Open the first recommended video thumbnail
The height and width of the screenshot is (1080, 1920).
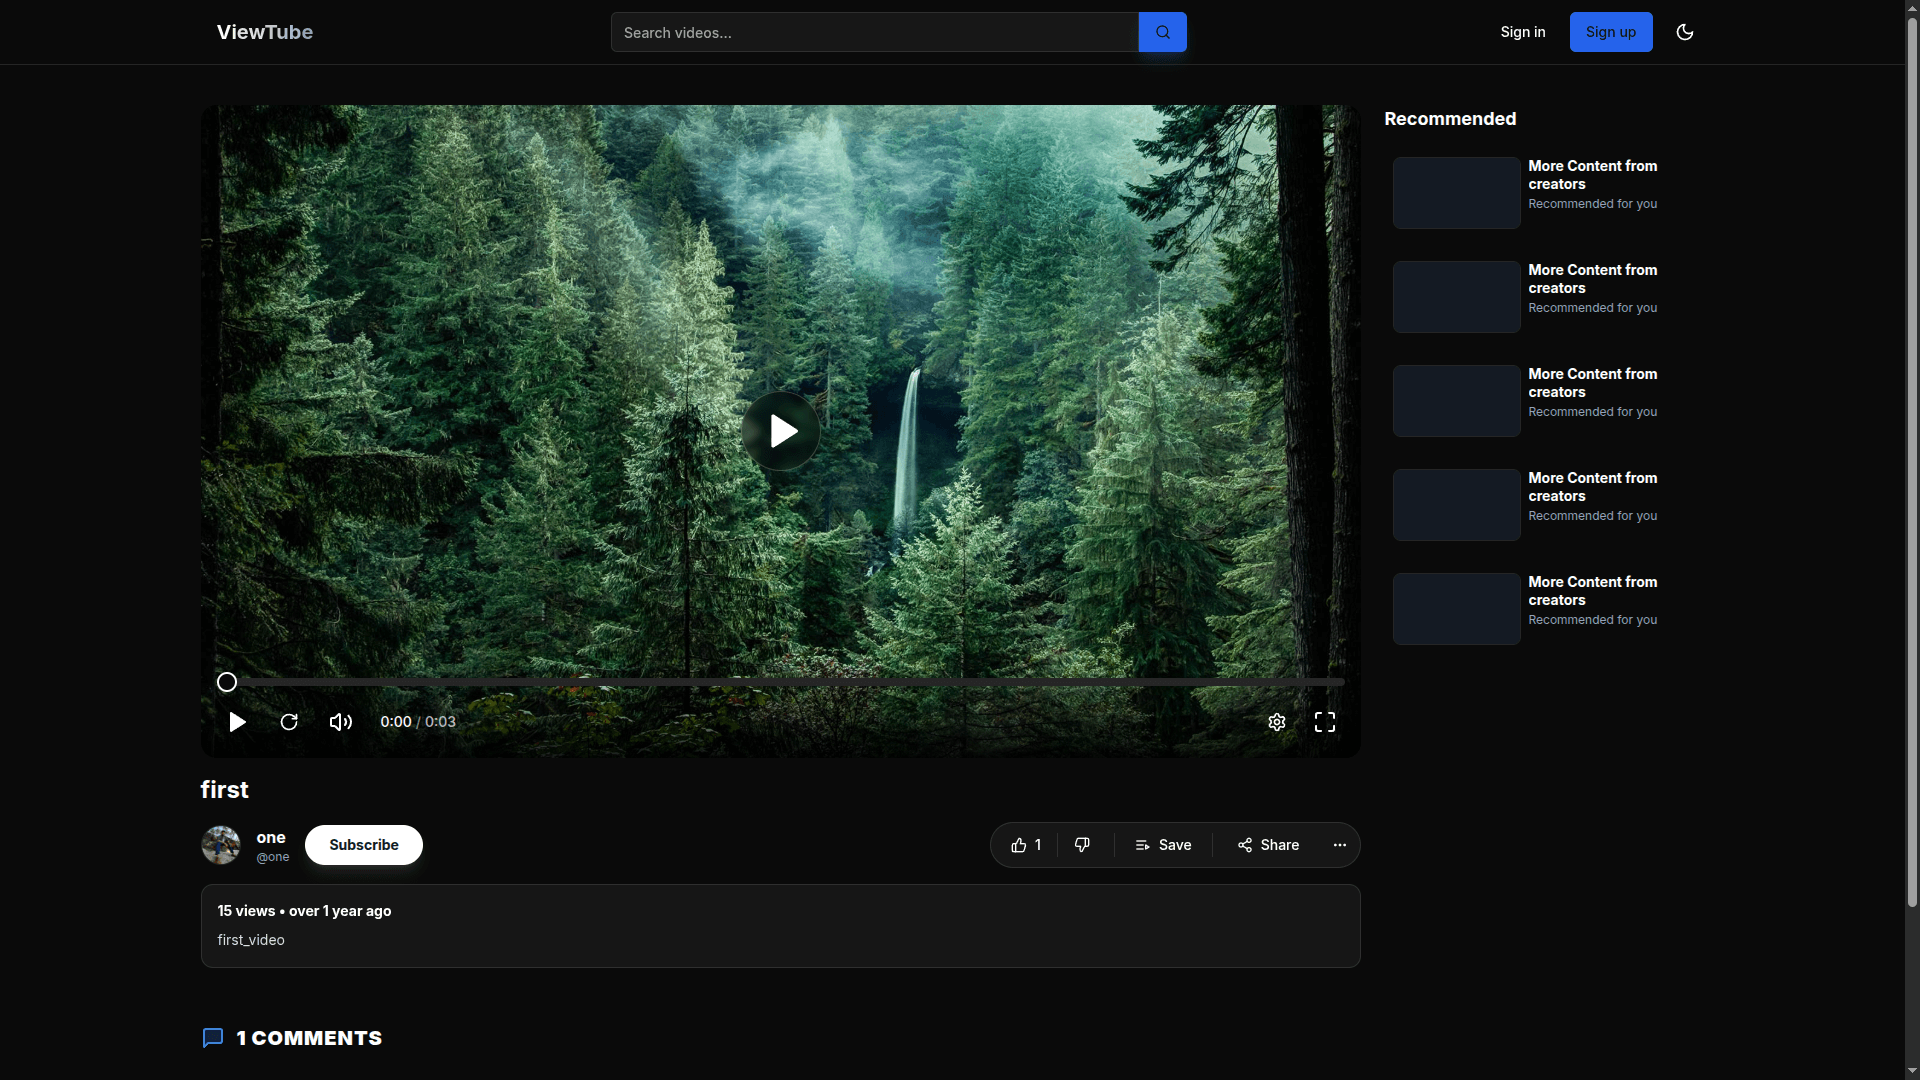[1455, 192]
